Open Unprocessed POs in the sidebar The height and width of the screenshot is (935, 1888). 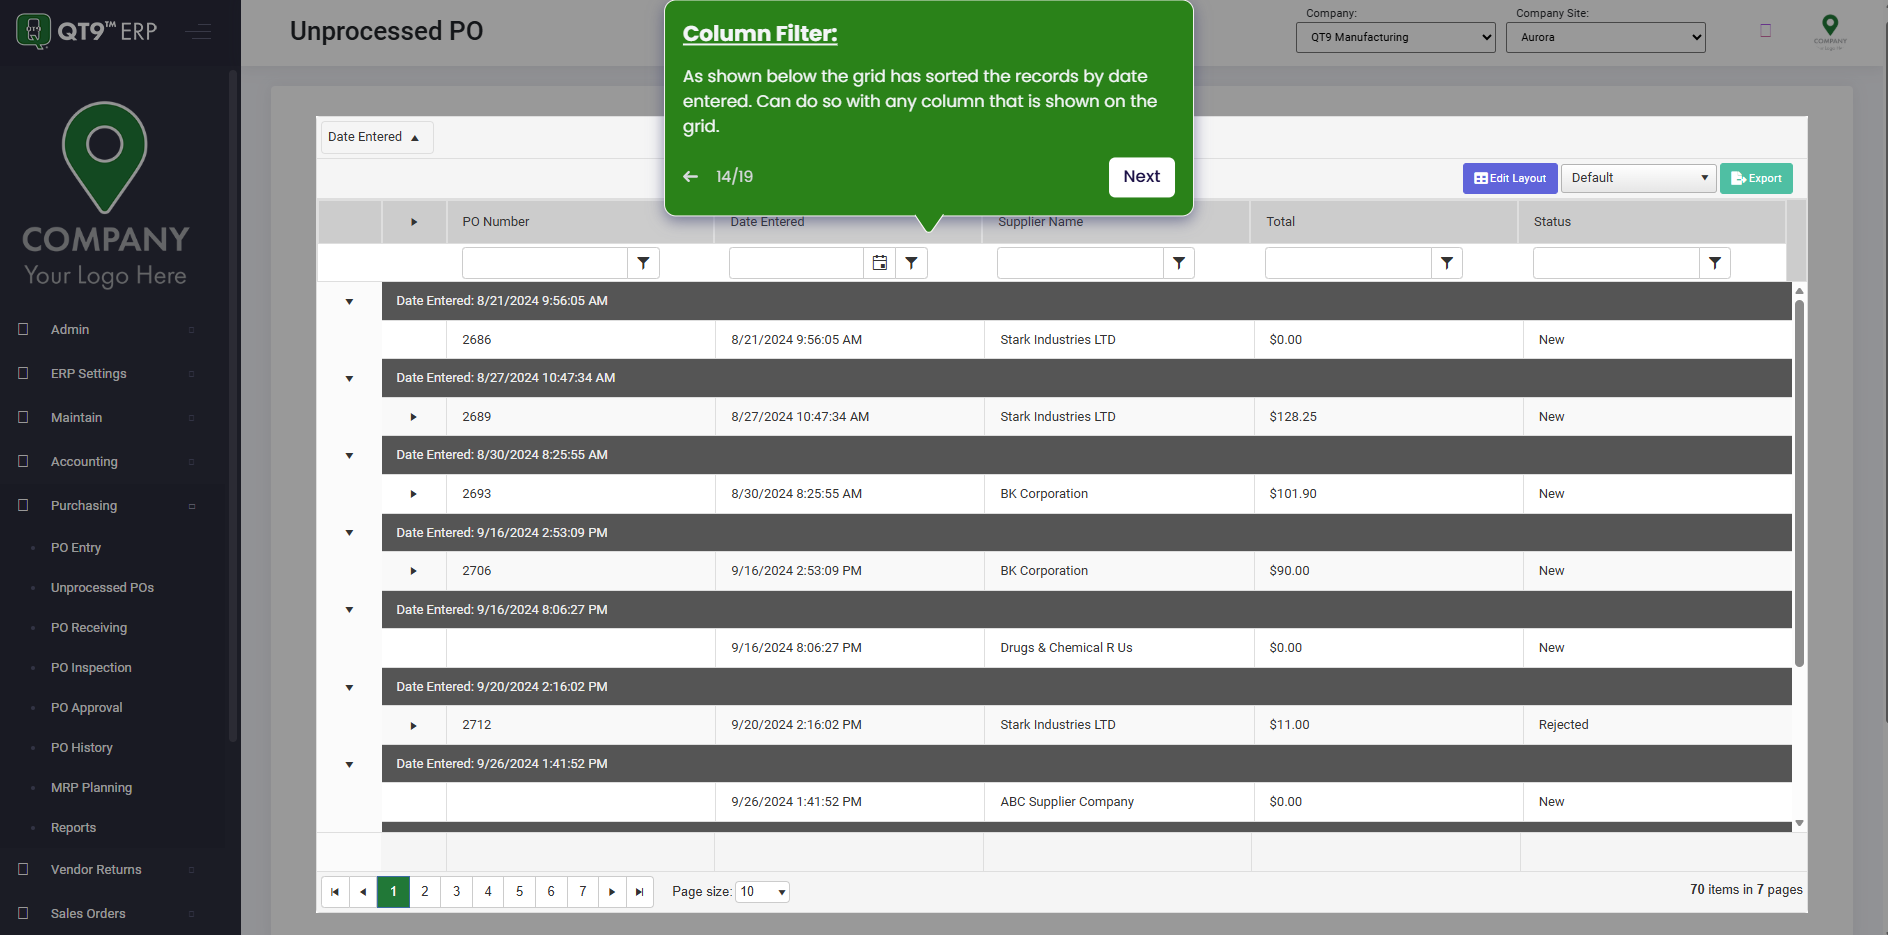[x=102, y=587]
